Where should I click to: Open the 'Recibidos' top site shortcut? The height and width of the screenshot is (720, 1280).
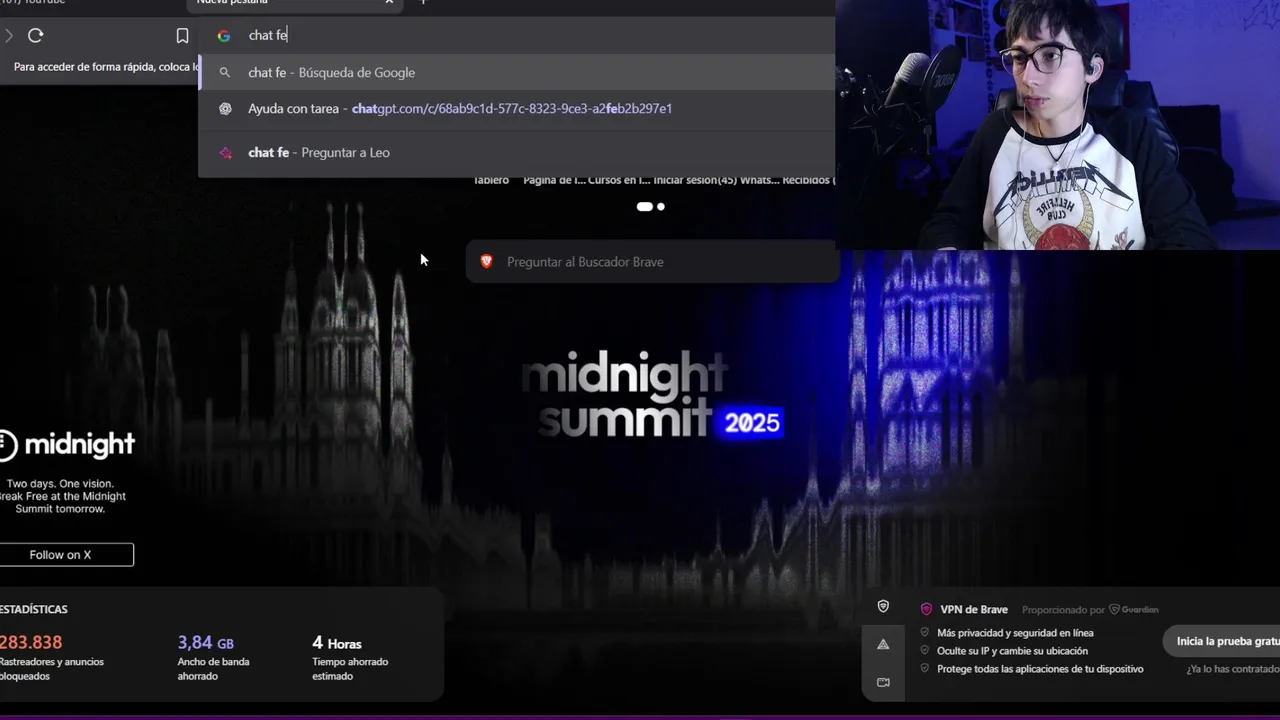pos(806,180)
